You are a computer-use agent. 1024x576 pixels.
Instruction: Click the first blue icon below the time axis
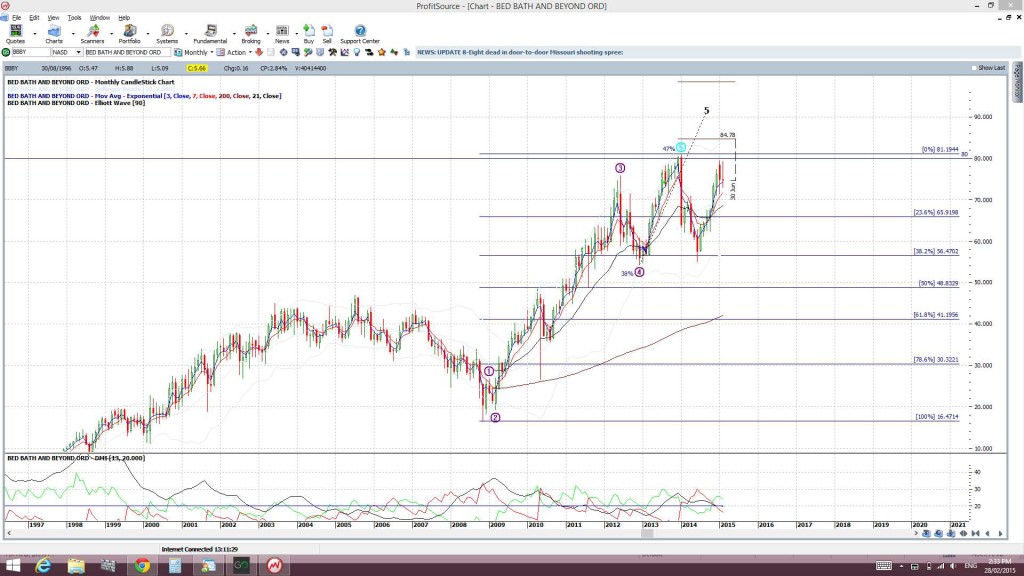(926, 534)
